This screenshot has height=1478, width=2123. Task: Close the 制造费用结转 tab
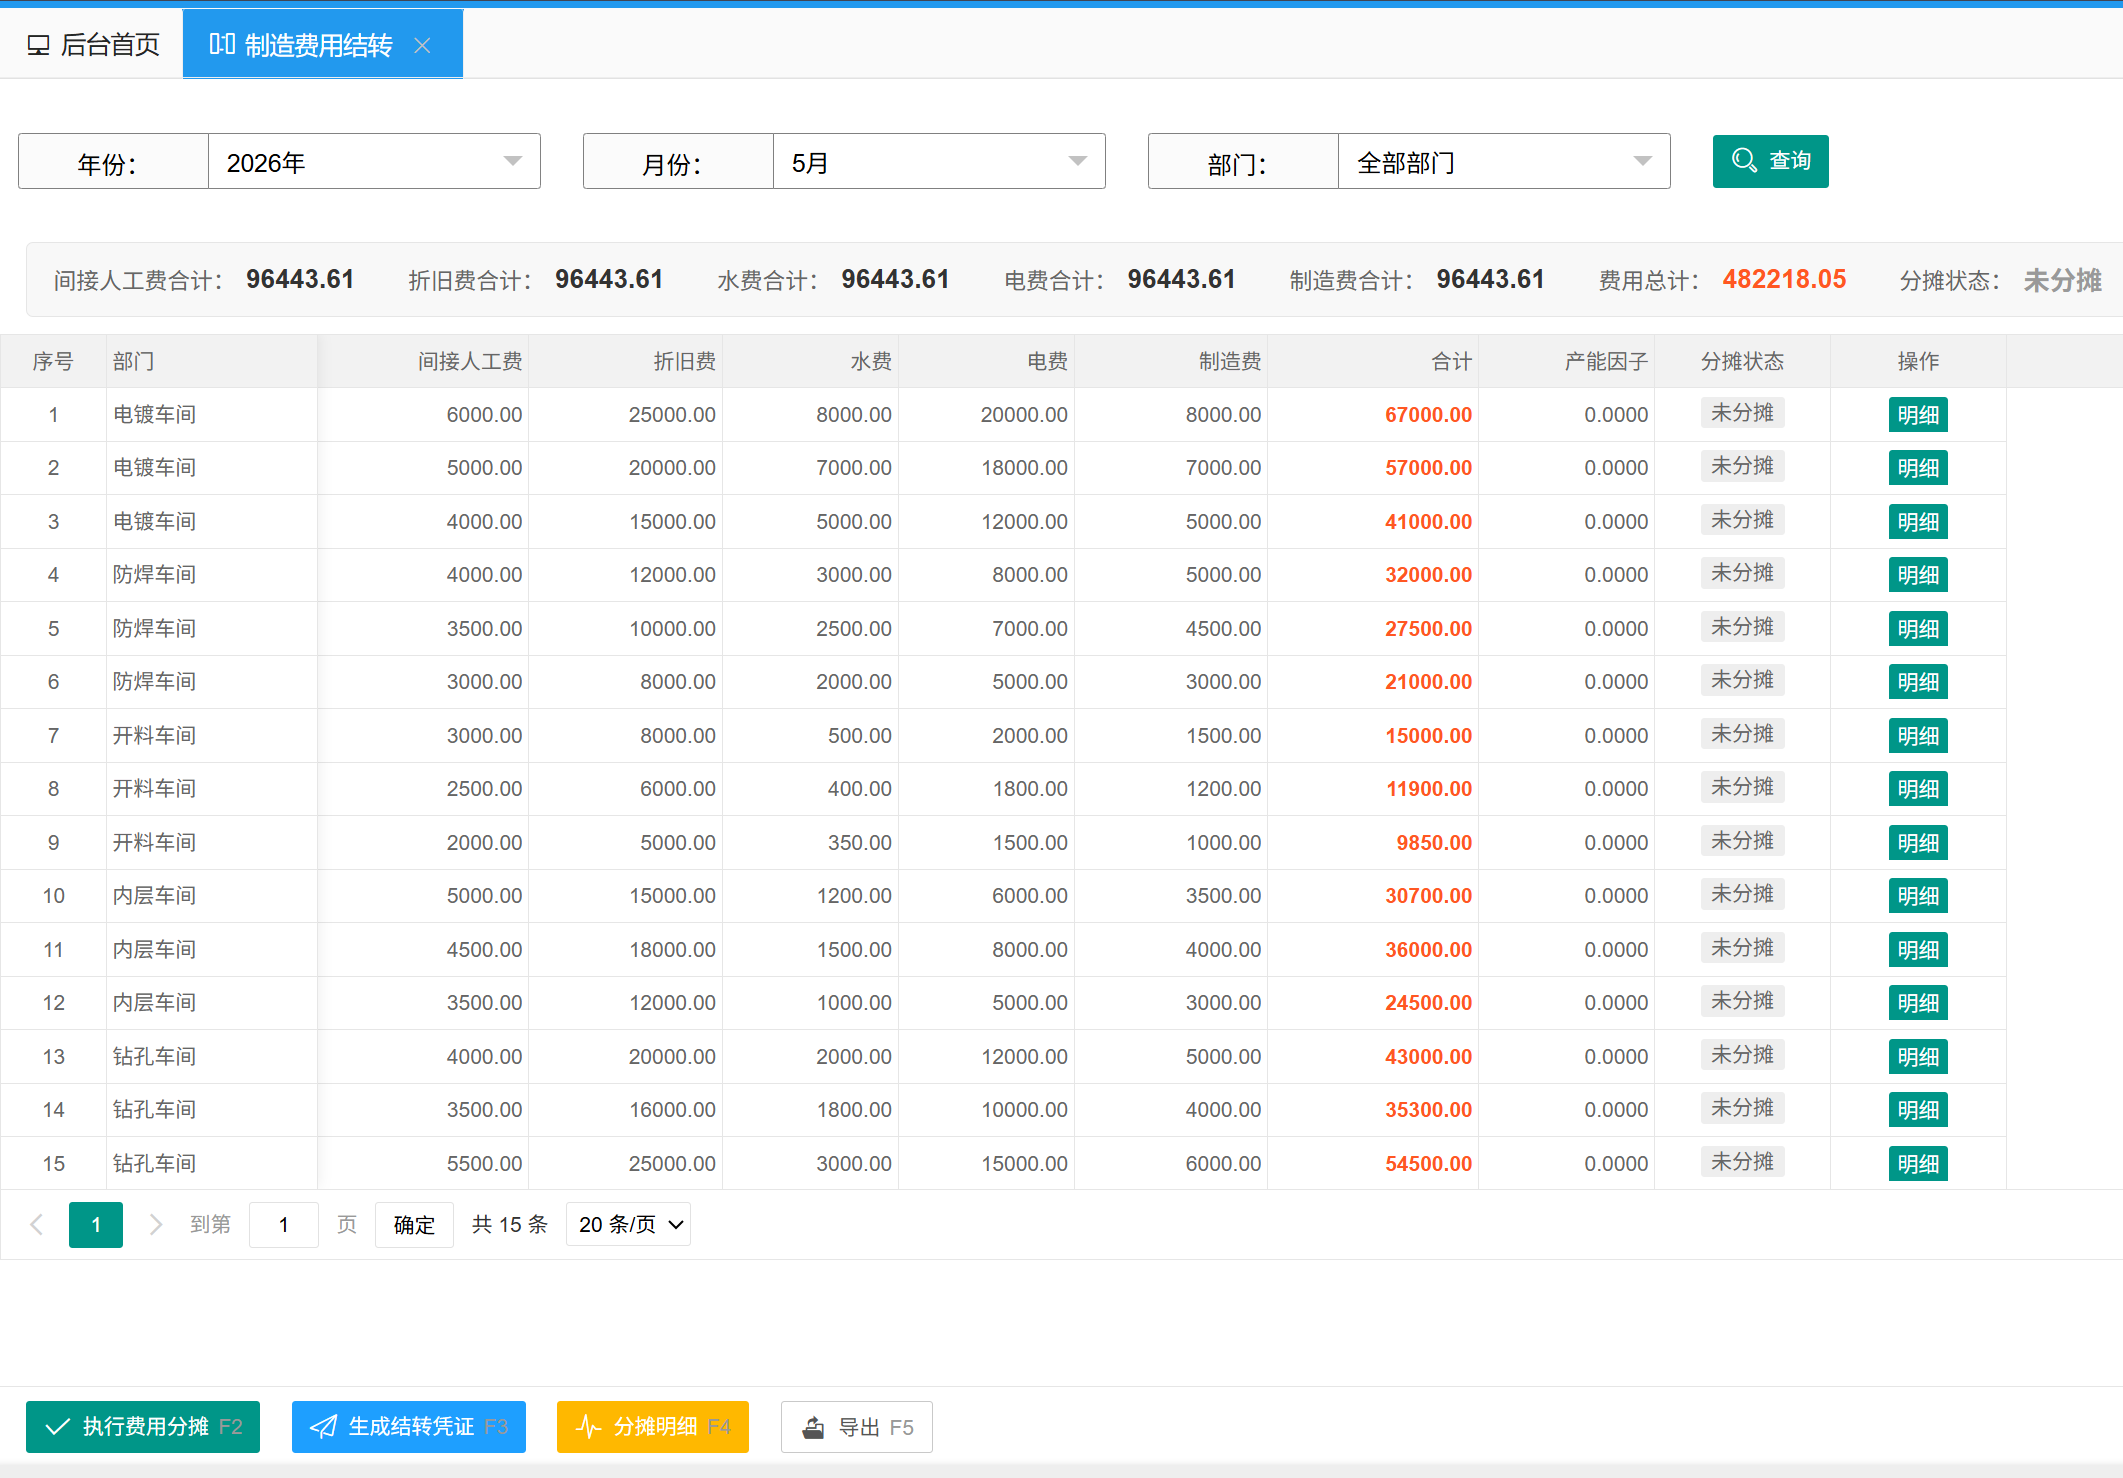tap(422, 45)
